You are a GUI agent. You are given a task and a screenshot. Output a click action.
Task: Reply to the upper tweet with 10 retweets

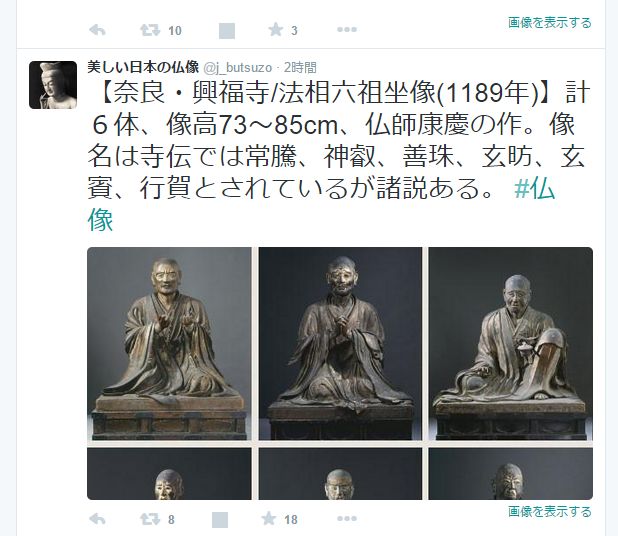click(x=97, y=30)
